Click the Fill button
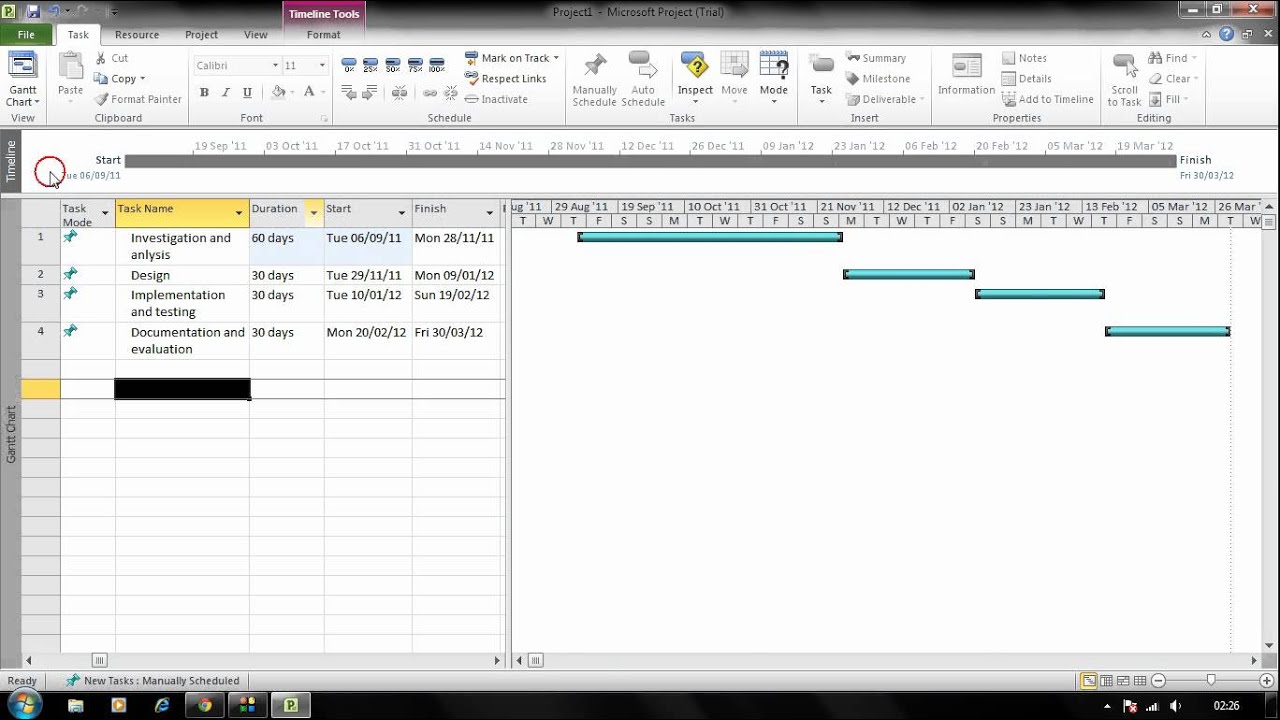The image size is (1280, 720). pyautogui.click(x=1168, y=99)
